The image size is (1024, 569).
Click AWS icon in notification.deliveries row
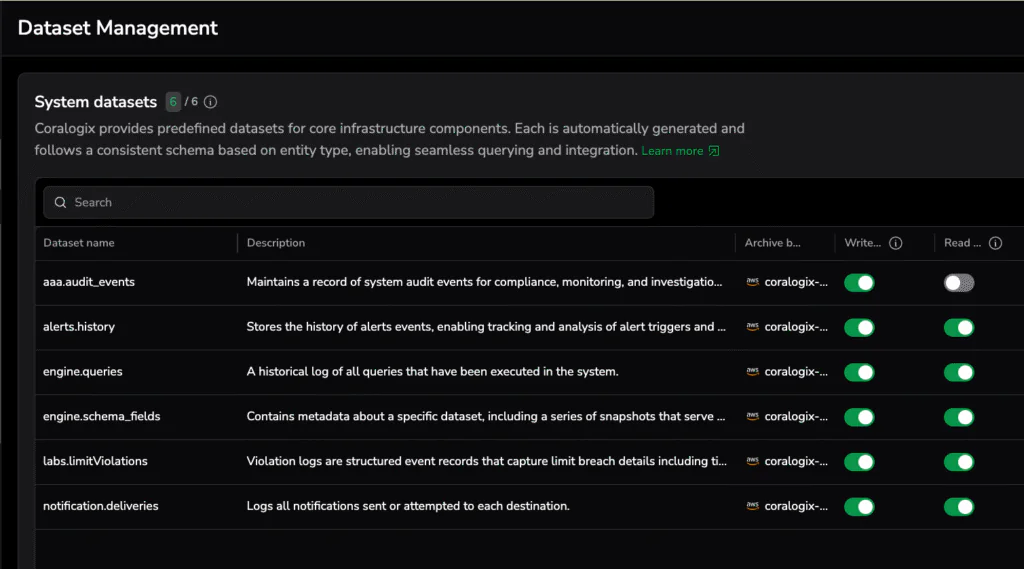click(752, 506)
